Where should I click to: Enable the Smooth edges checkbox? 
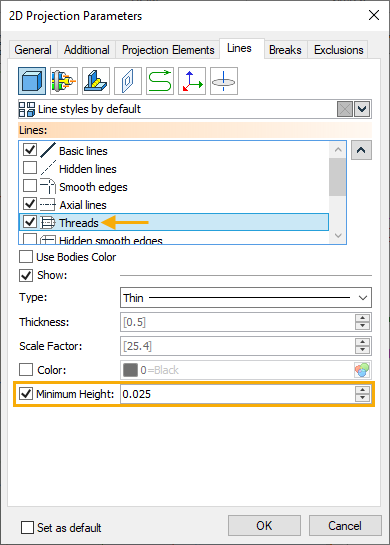point(30,186)
